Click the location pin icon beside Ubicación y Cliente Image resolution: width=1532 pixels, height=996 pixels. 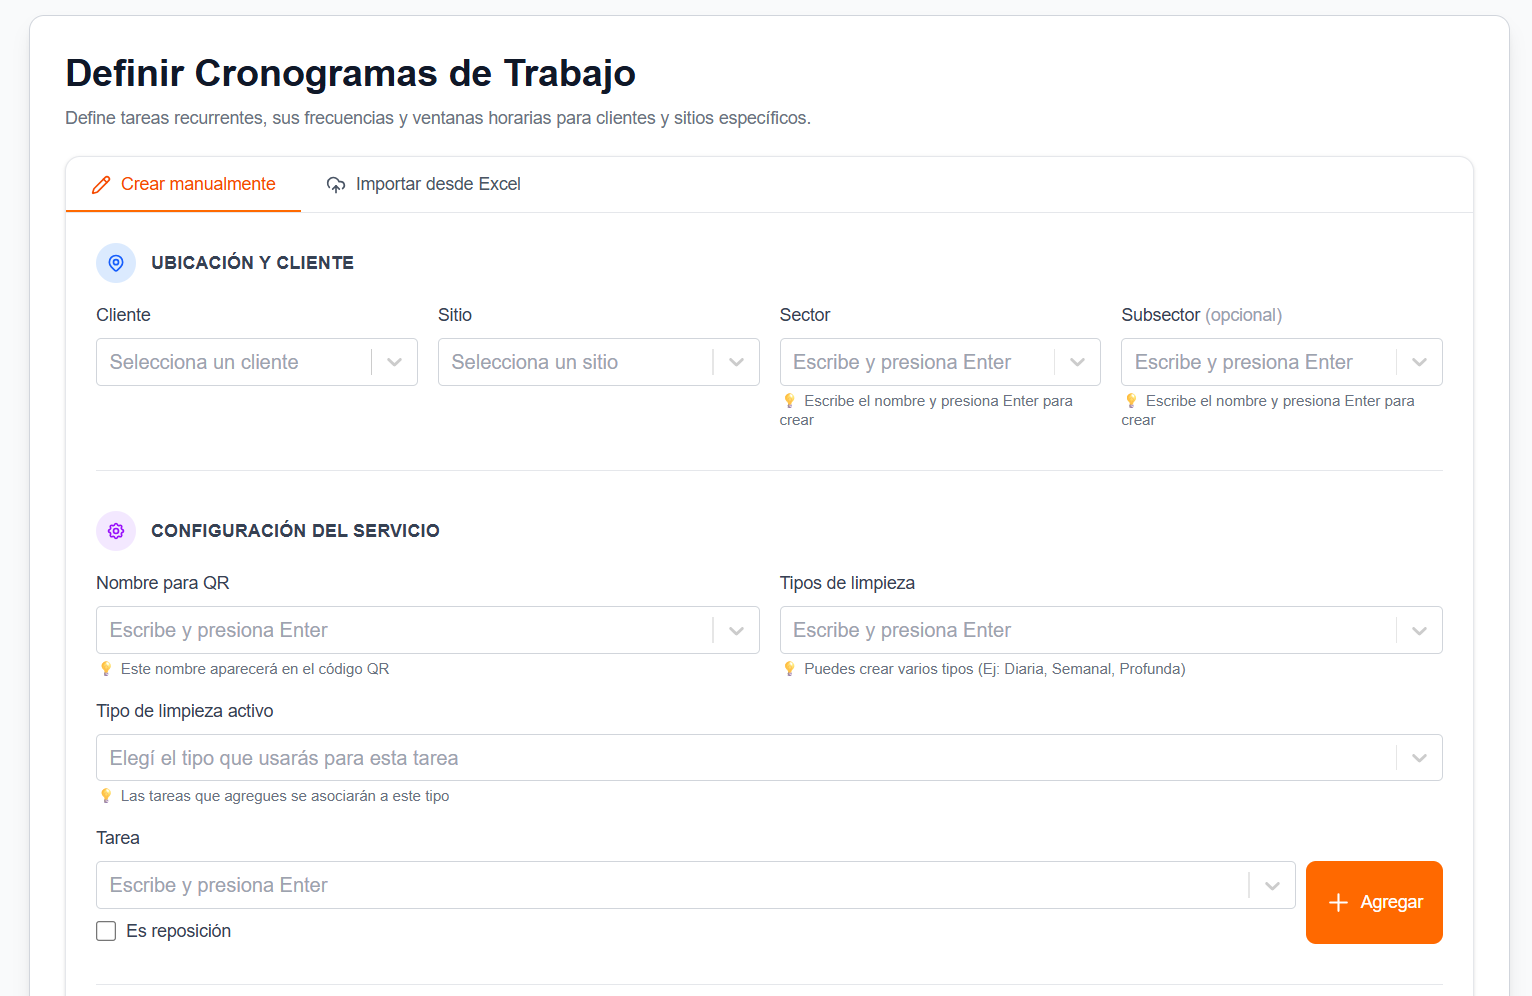[x=116, y=263]
